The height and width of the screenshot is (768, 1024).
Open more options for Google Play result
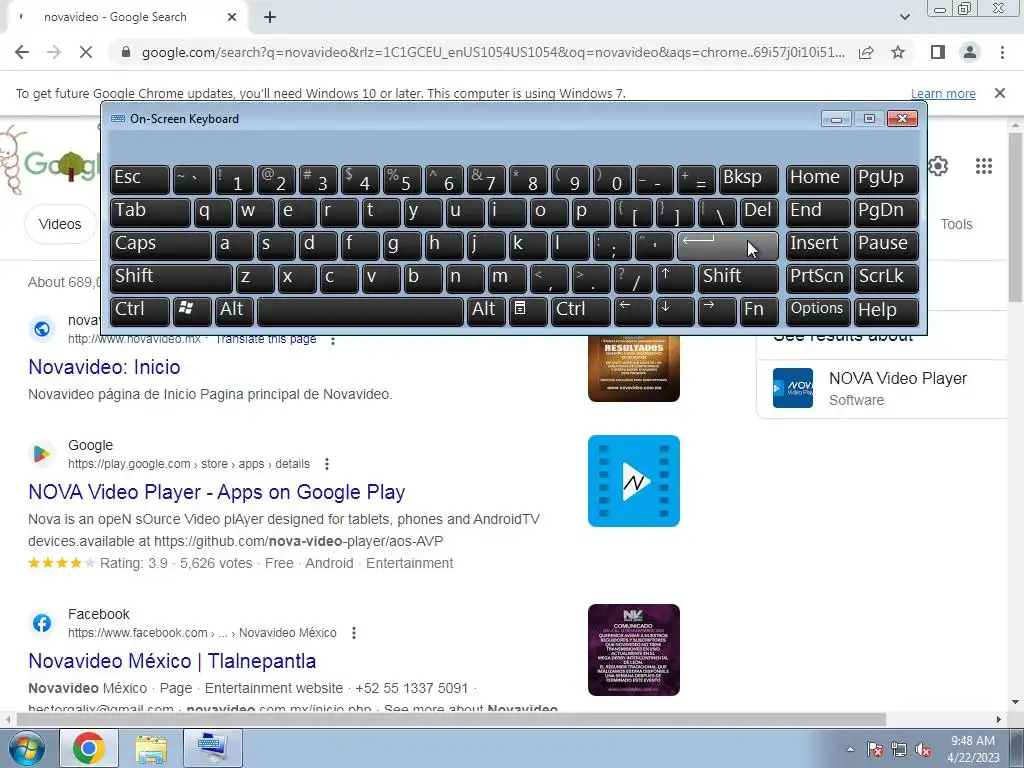[x=327, y=464]
